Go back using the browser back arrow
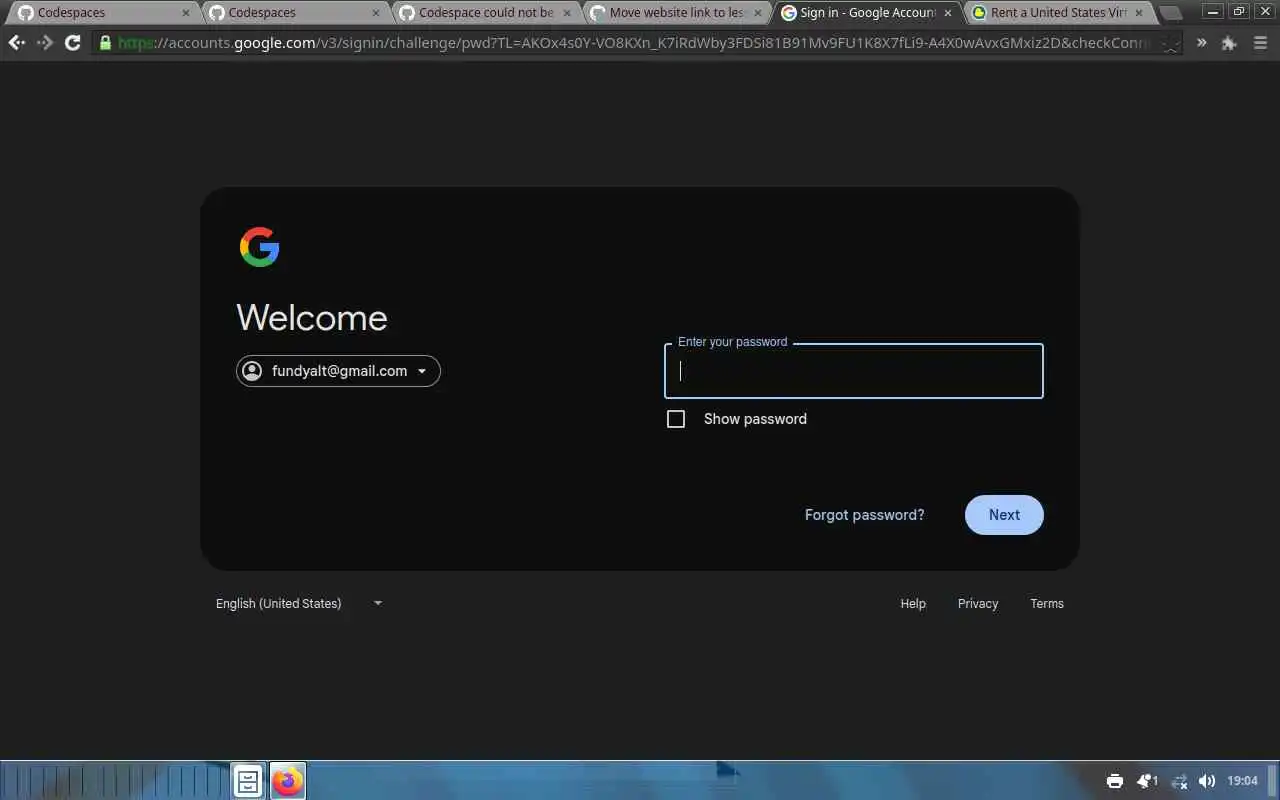 tap(17, 43)
